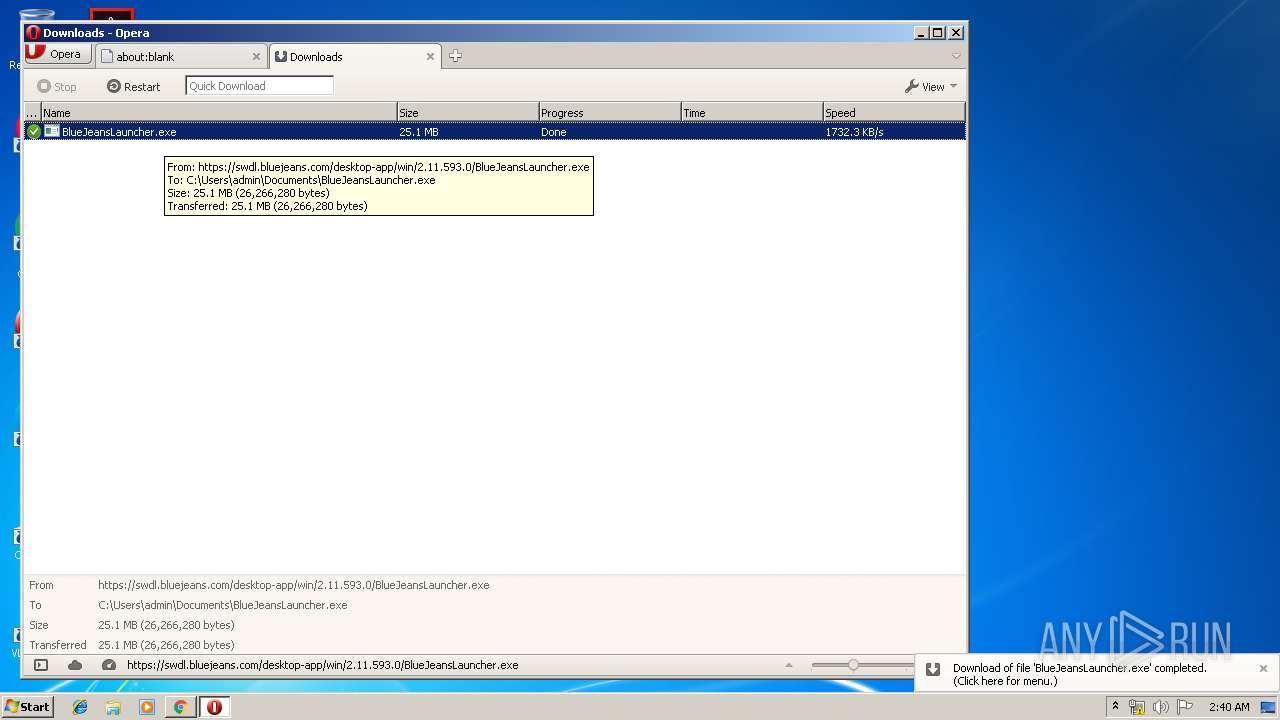This screenshot has width=1280, height=720.
Task: Sort downloads by Name column
Action: pyautogui.click(x=218, y=113)
